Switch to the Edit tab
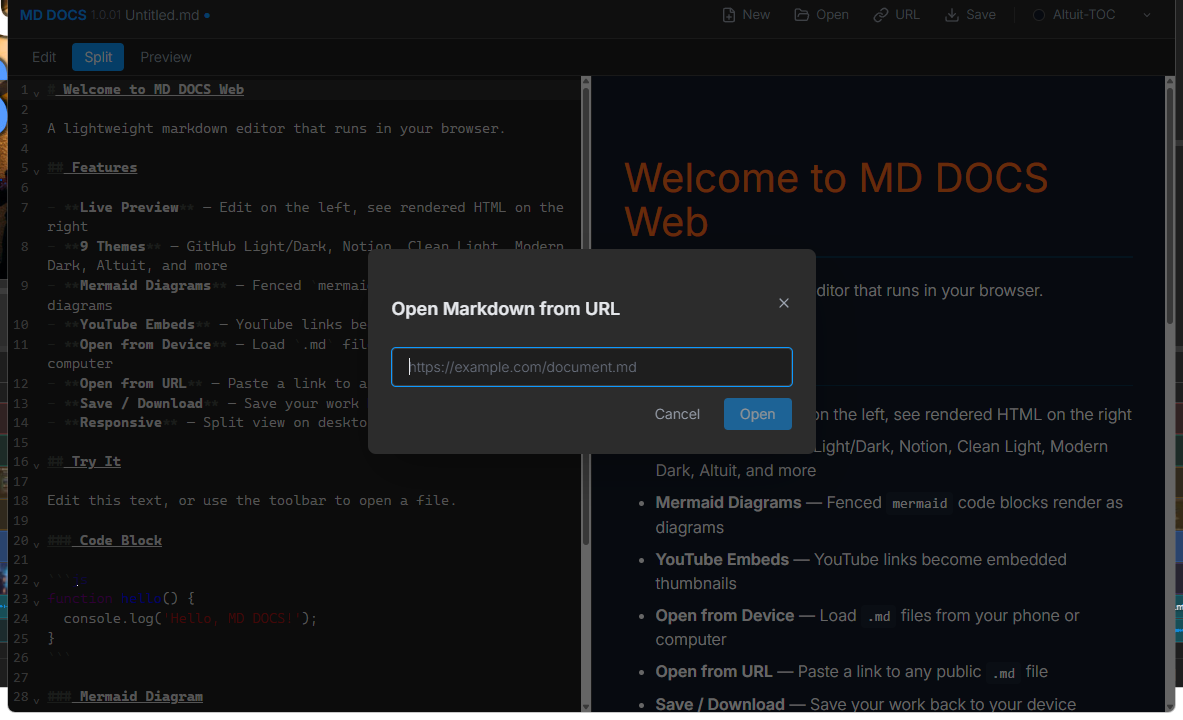1183x720 pixels. tap(44, 57)
